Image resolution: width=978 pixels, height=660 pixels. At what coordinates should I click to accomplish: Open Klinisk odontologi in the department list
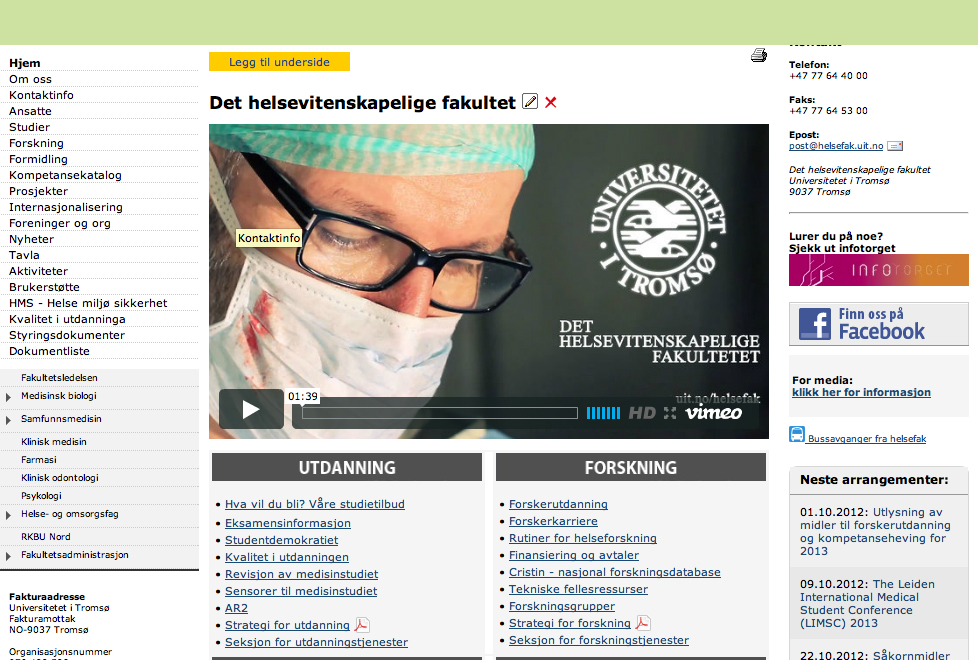point(60,478)
